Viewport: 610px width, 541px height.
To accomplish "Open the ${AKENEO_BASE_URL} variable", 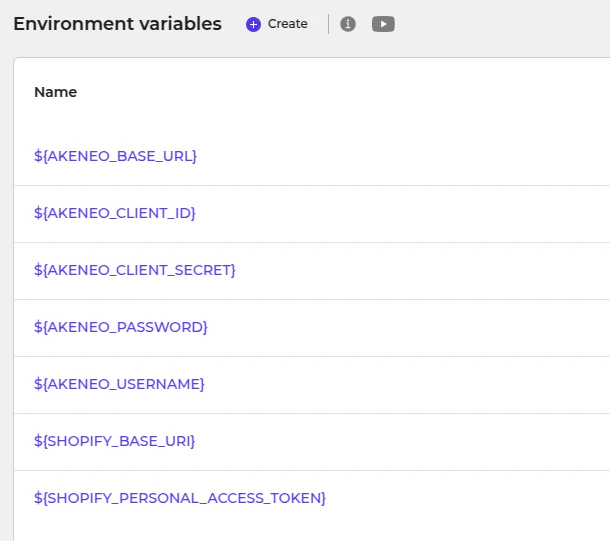I will tap(116, 156).
